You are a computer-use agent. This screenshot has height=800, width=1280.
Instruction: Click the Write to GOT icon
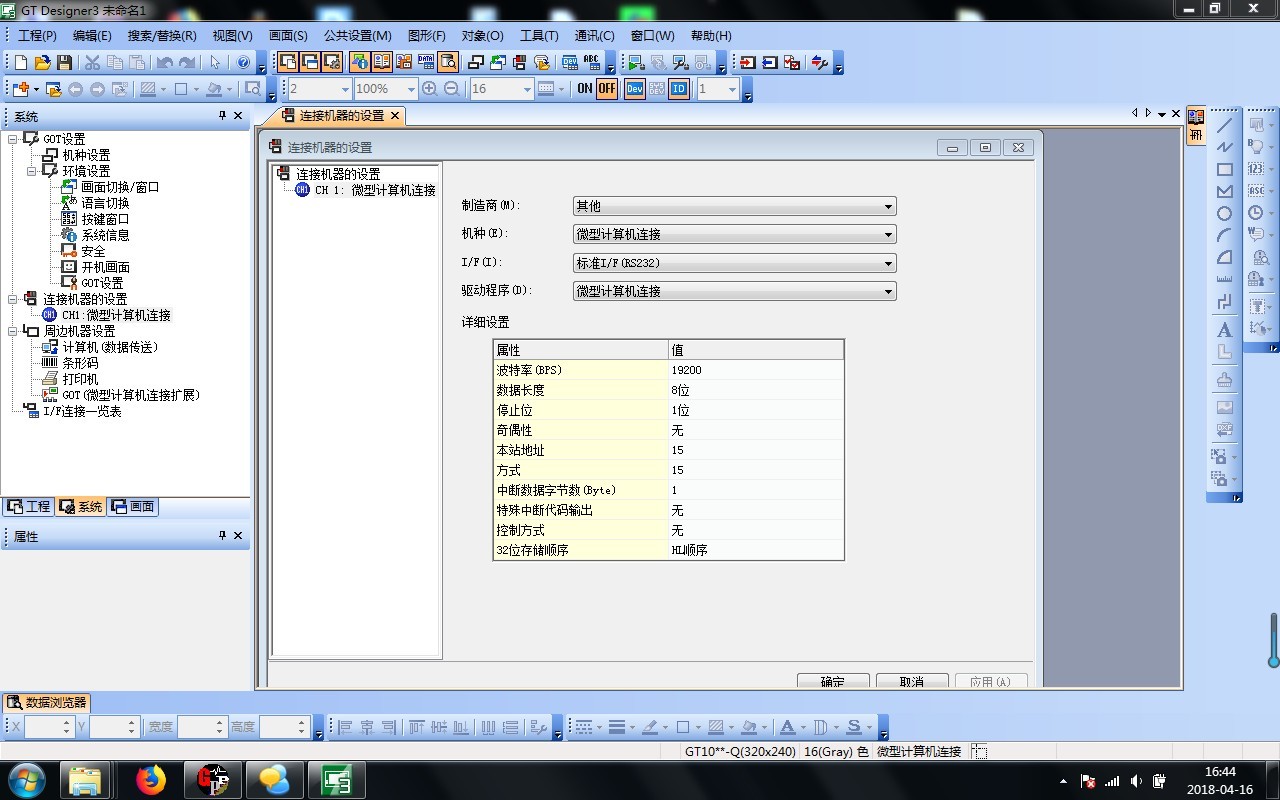748,62
